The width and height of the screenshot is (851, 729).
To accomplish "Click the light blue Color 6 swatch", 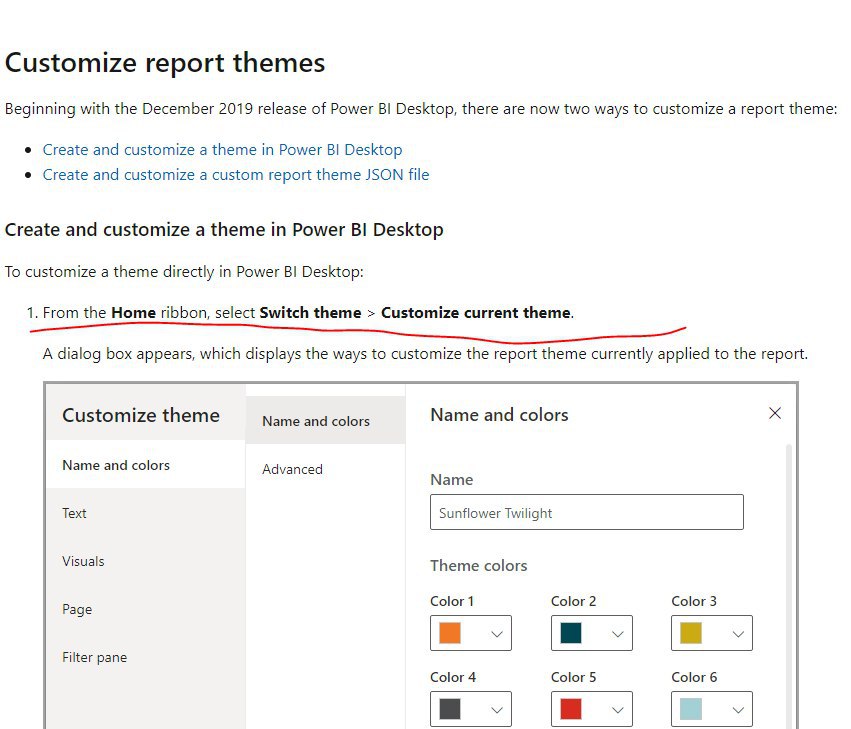I will [691, 709].
